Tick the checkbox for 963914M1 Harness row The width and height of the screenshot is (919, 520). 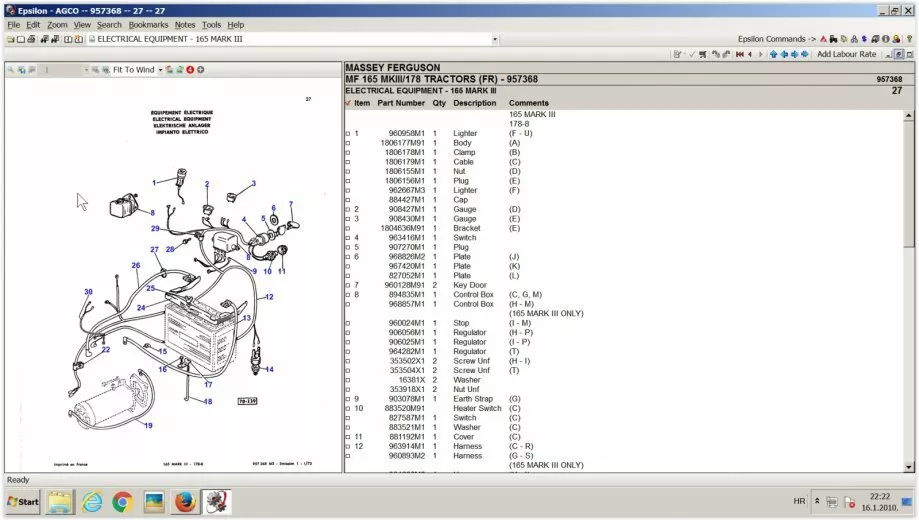coord(348,447)
